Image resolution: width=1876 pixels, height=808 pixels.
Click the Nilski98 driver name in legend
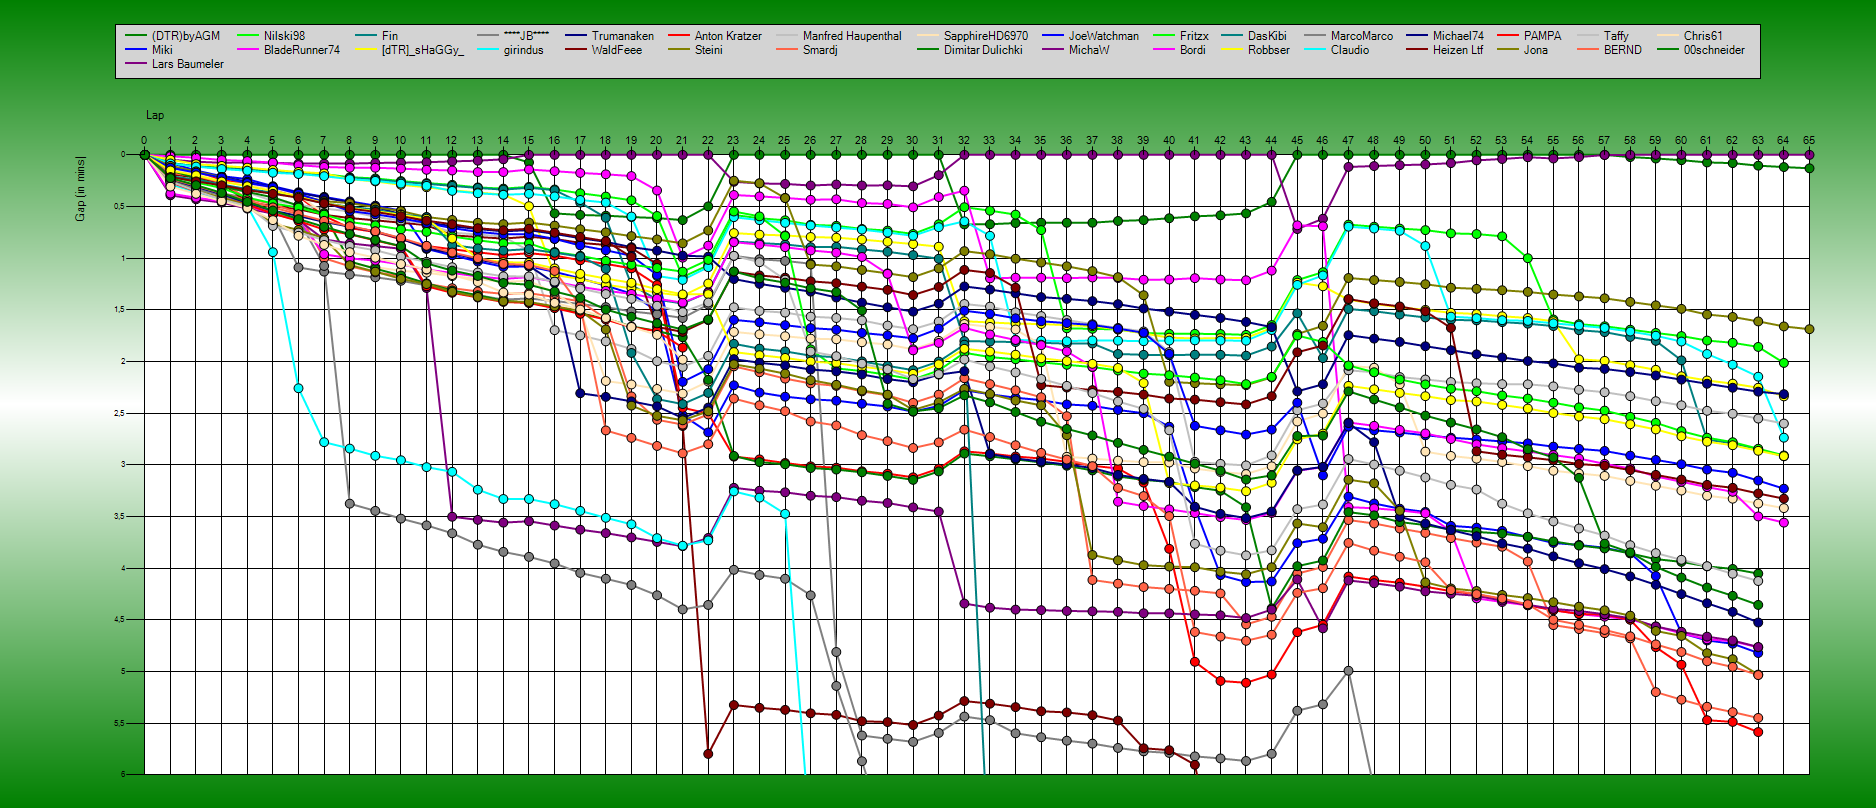[x=285, y=36]
